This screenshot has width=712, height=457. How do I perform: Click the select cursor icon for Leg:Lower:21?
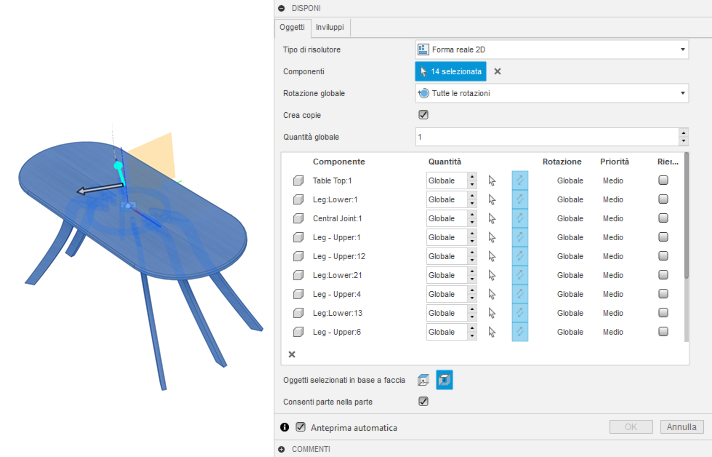pyautogui.click(x=492, y=275)
